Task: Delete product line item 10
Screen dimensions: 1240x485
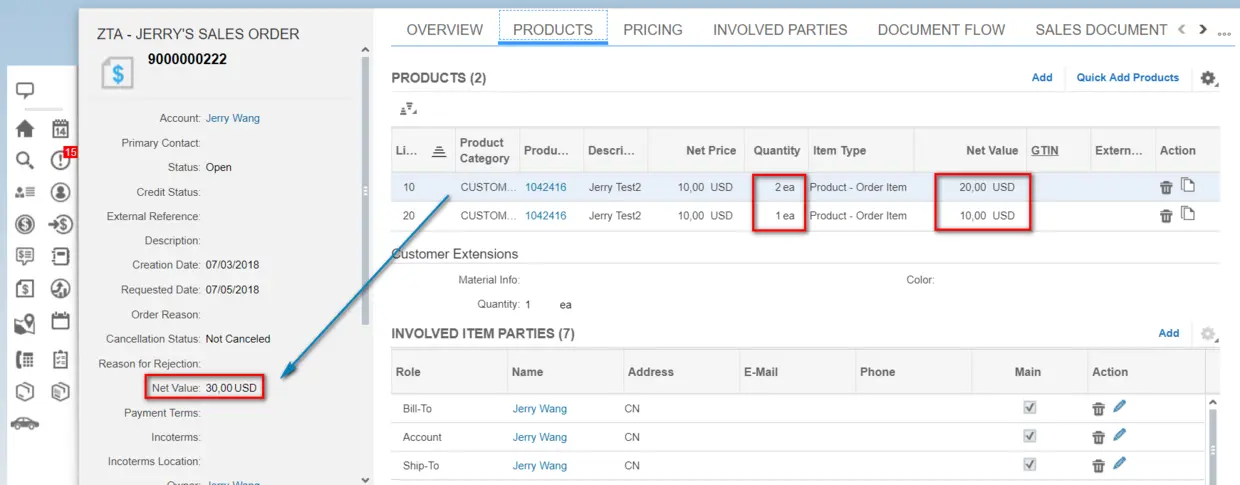Action: [x=1166, y=187]
